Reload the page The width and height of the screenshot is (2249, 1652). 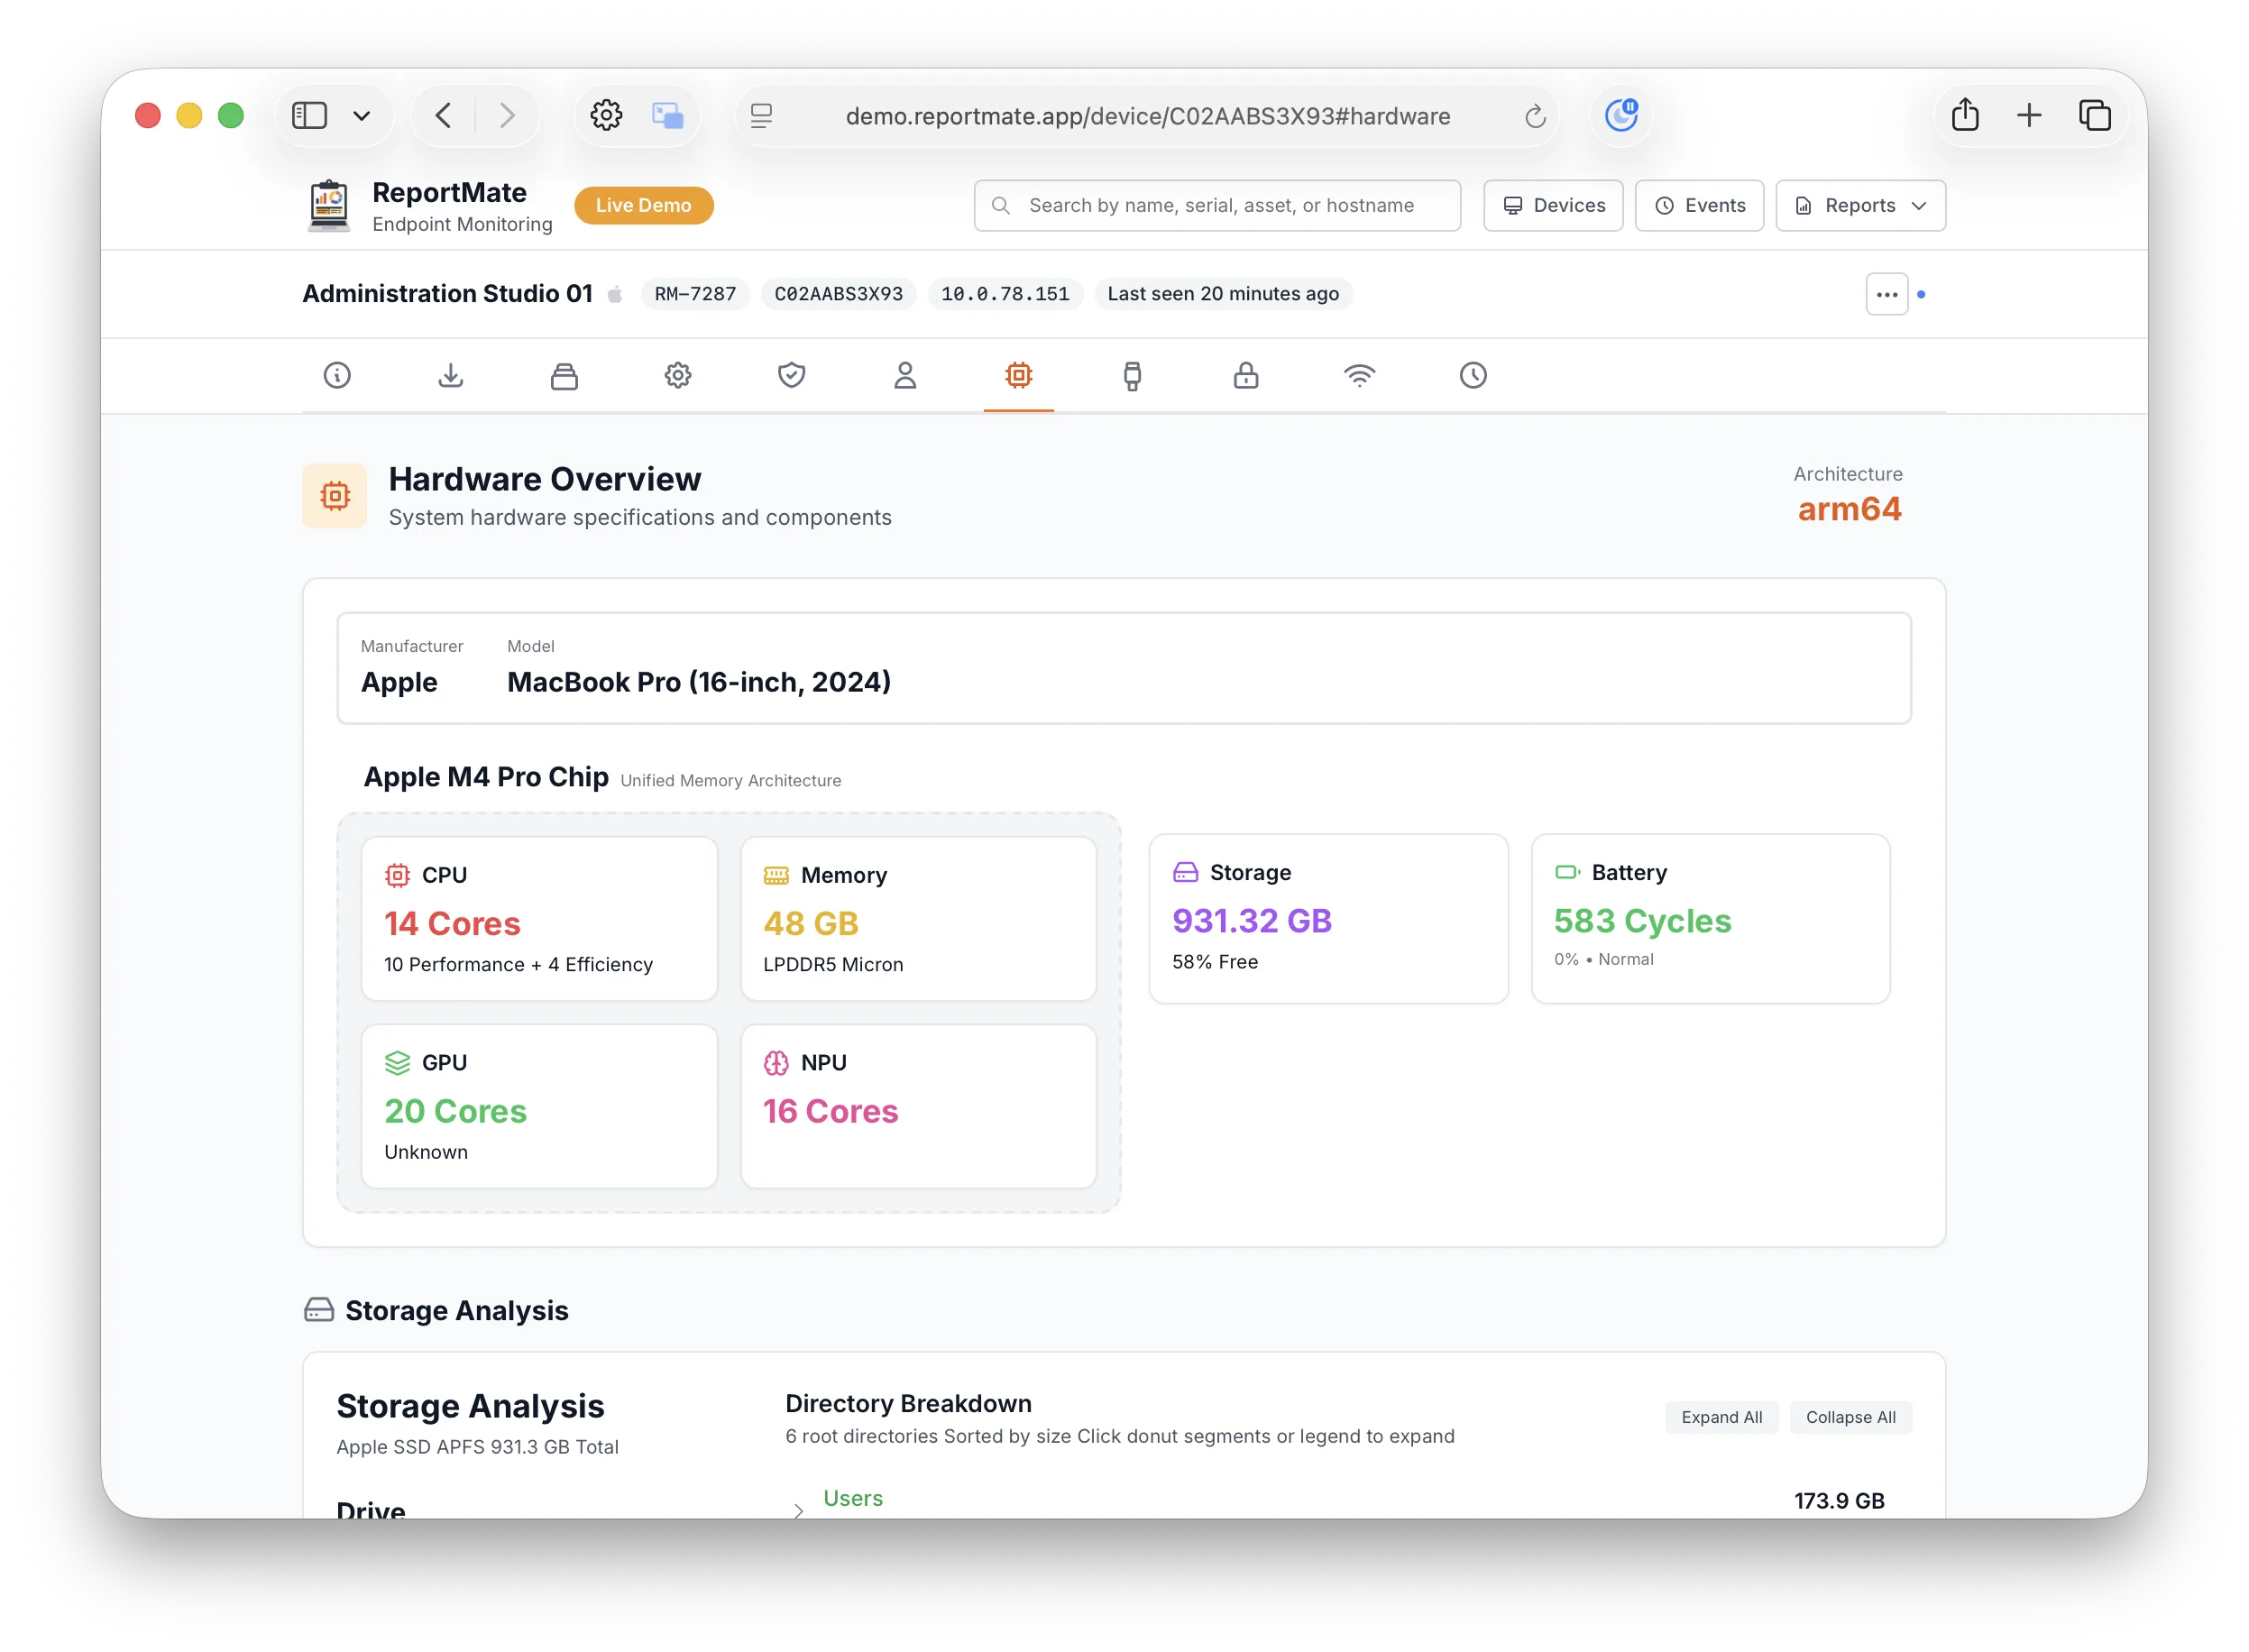(1535, 116)
